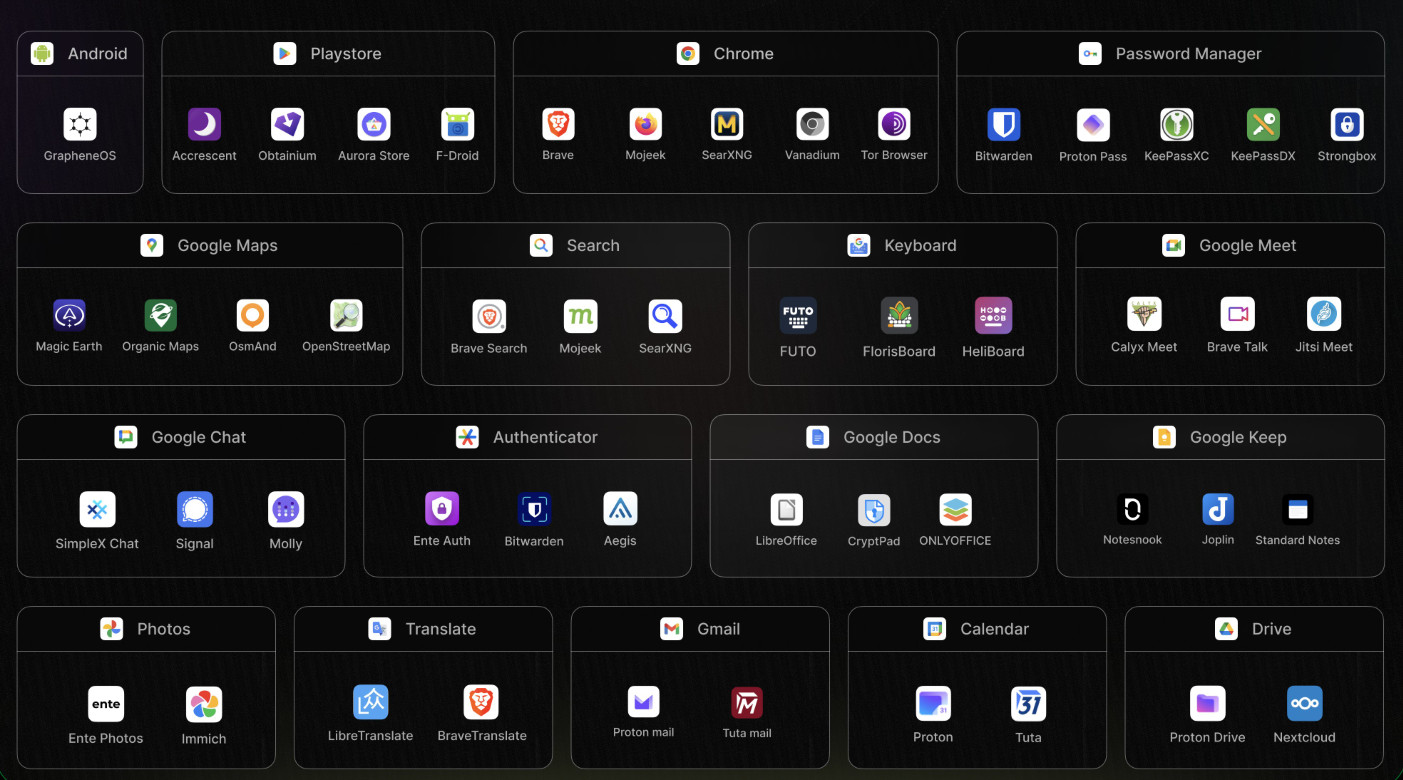Open the Organic Maps icon
Image resolution: width=1403 pixels, height=780 pixels.
(x=161, y=316)
